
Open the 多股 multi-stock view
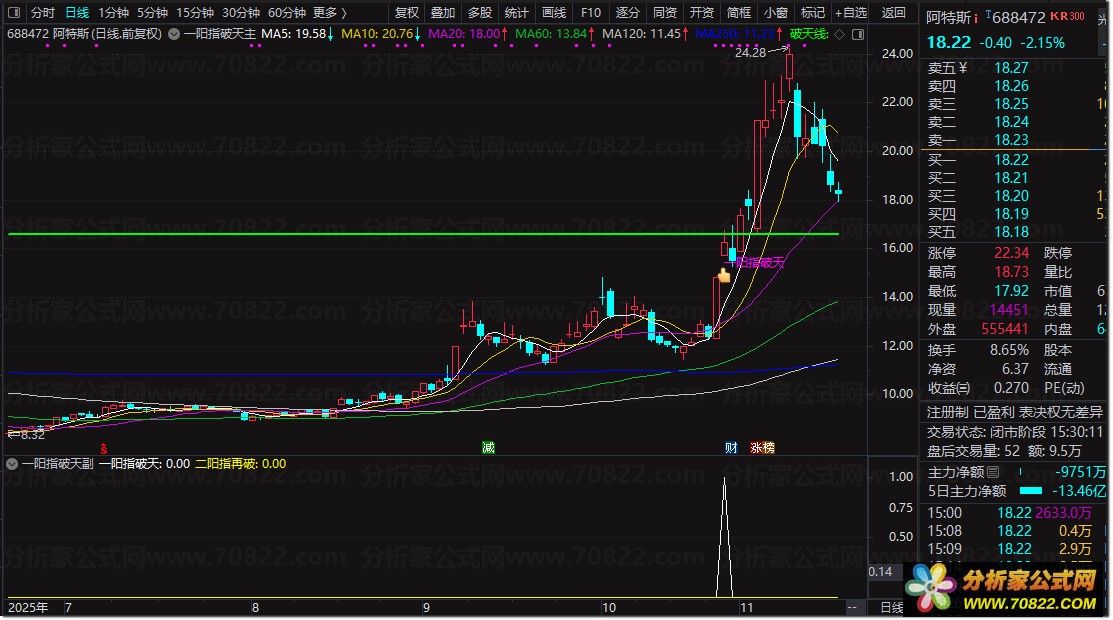point(480,12)
